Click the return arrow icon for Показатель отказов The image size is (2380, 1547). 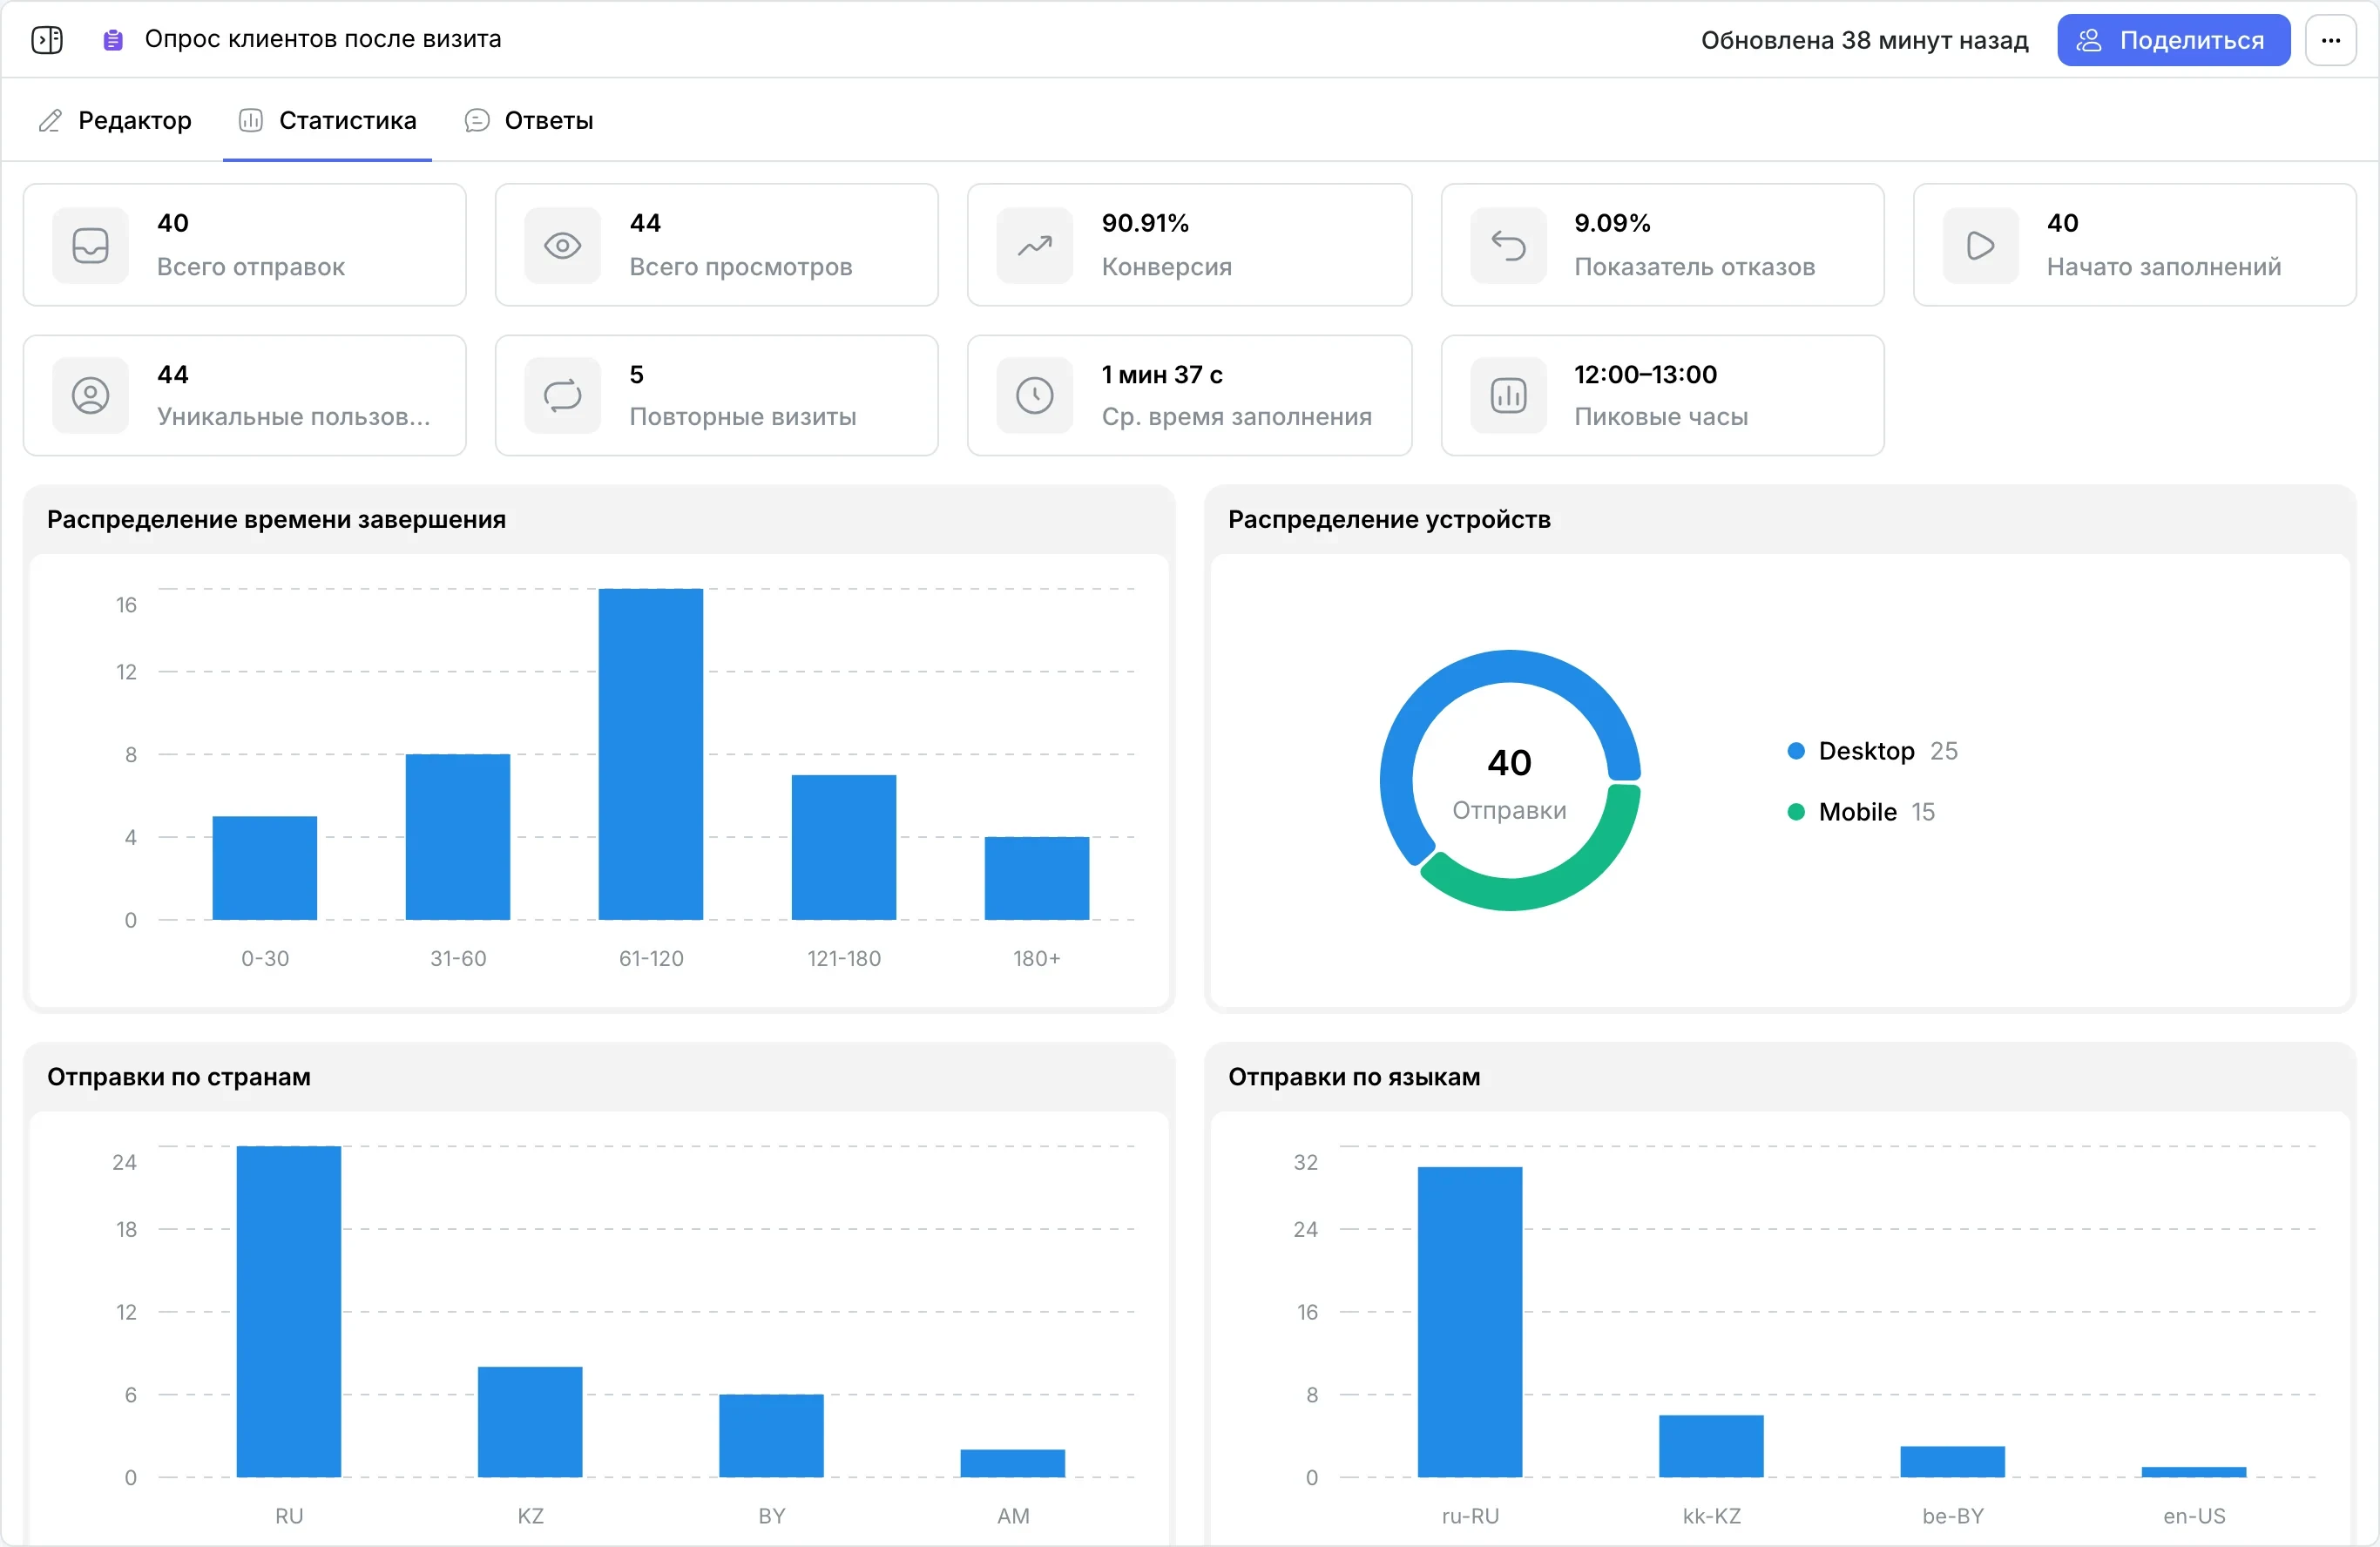coord(1508,245)
